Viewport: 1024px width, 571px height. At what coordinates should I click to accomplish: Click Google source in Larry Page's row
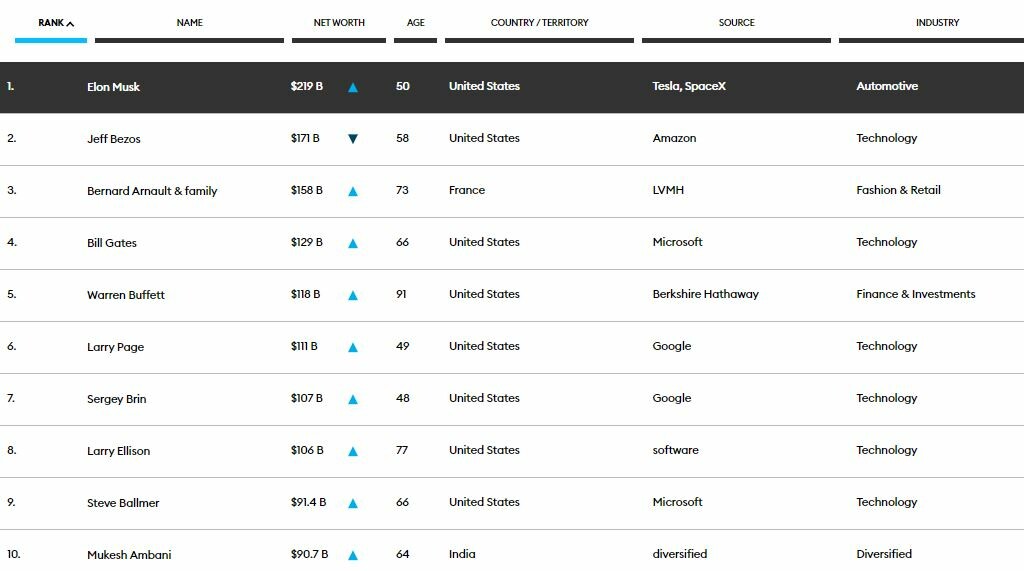672,346
